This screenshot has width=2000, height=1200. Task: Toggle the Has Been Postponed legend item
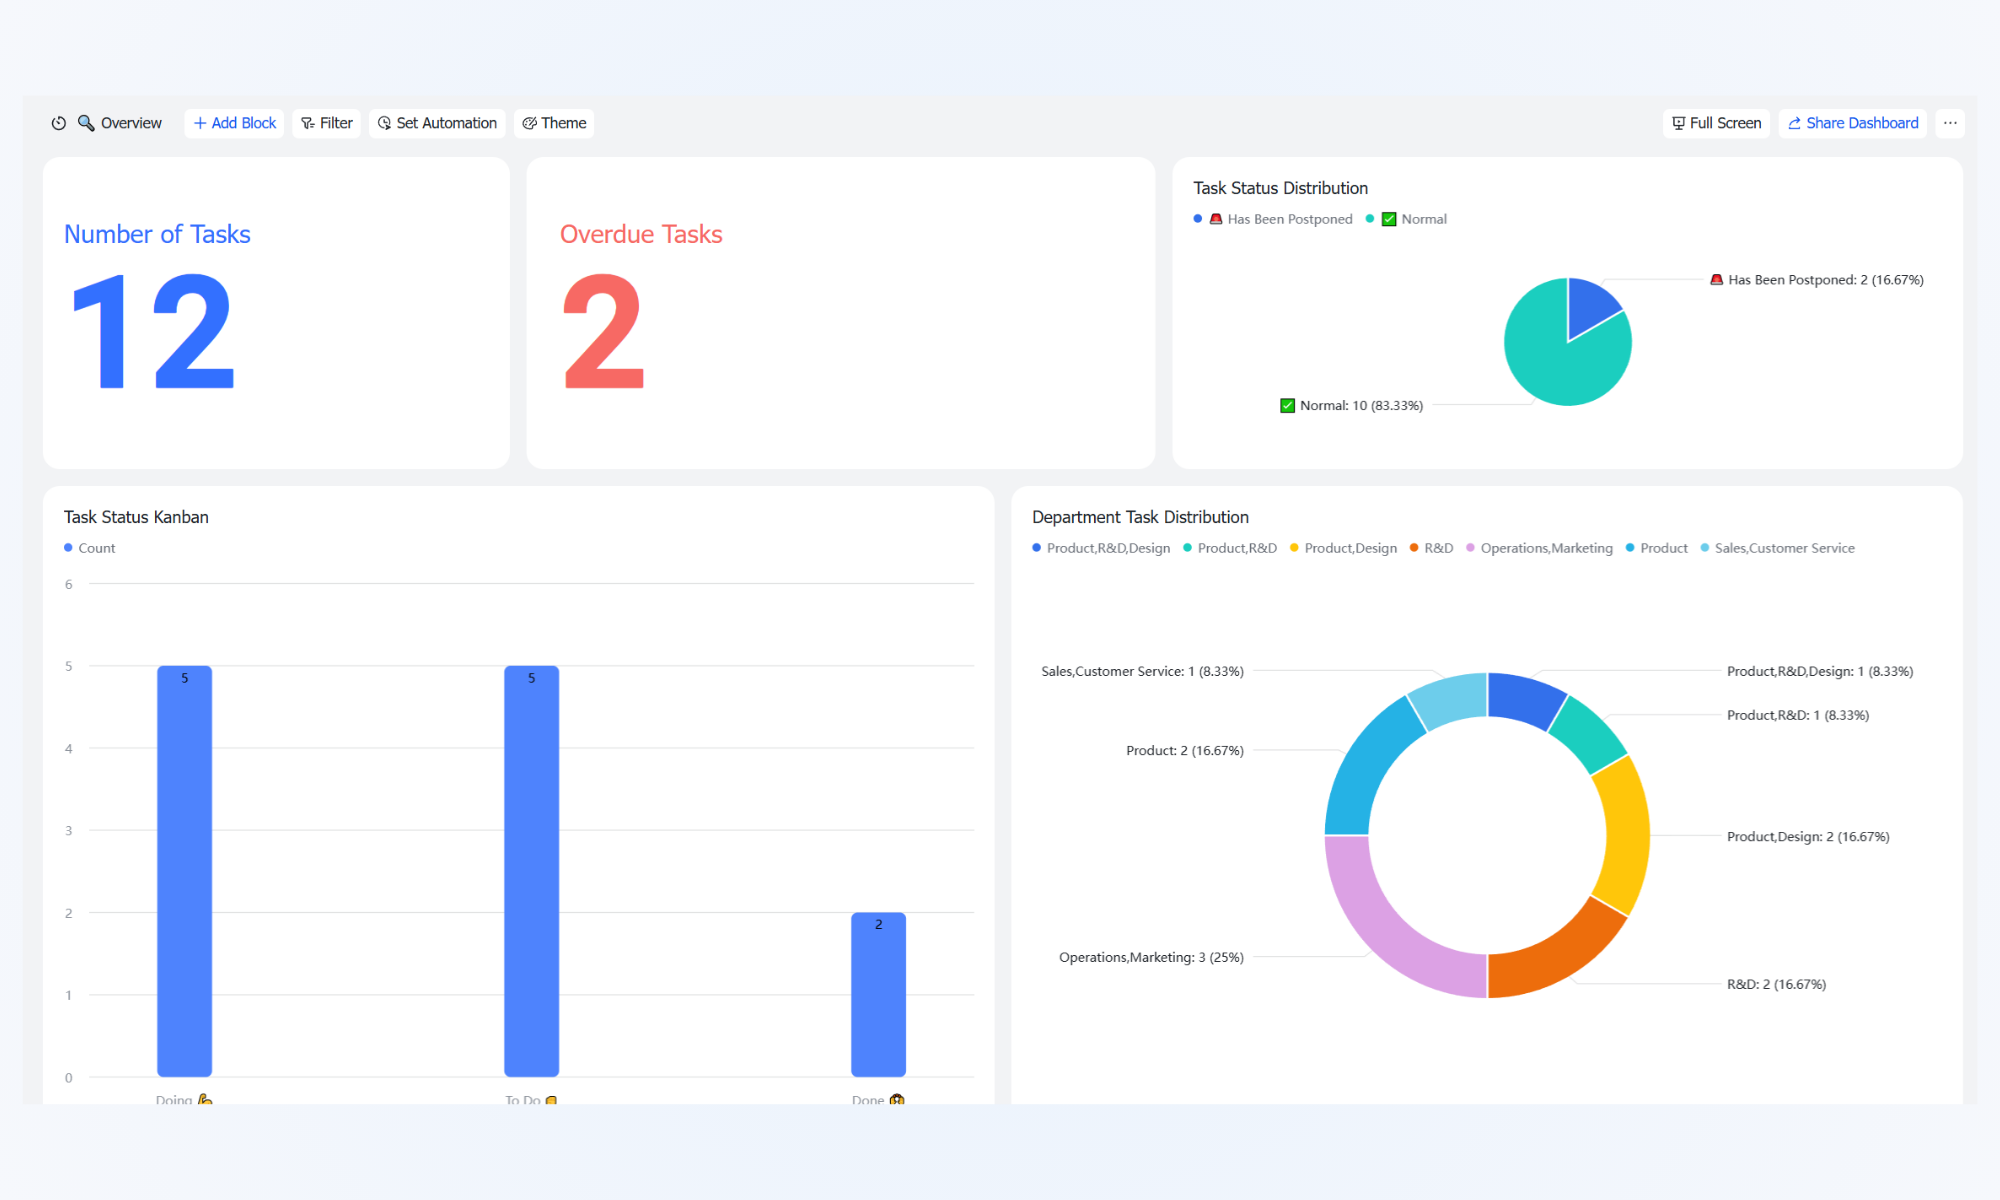[x=1273, y=219]
